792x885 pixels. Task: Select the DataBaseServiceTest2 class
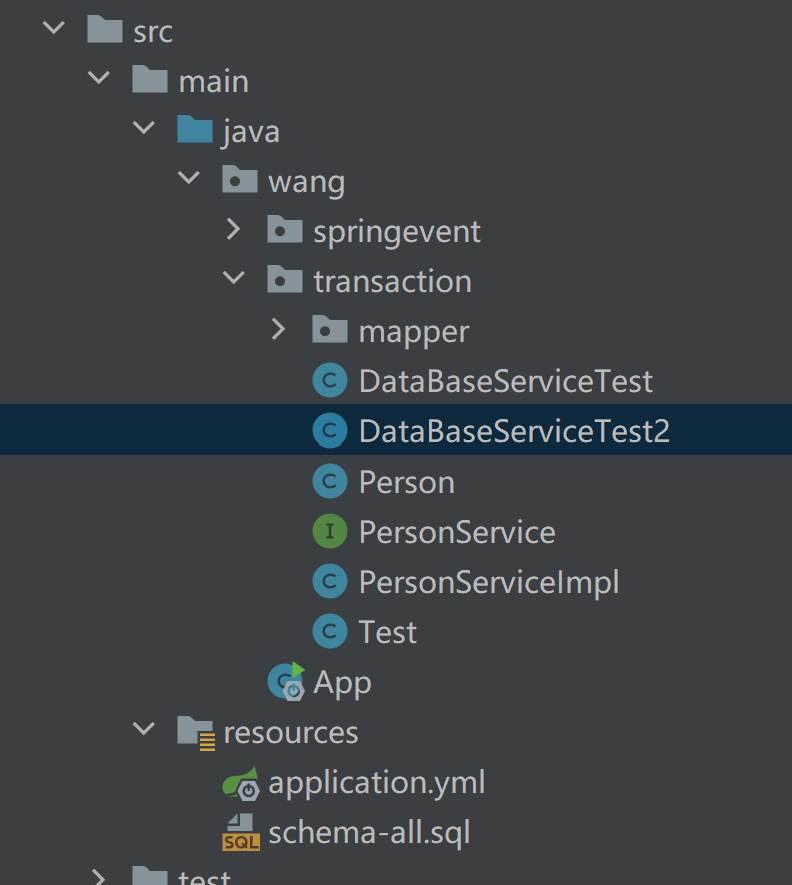point(514,431)
